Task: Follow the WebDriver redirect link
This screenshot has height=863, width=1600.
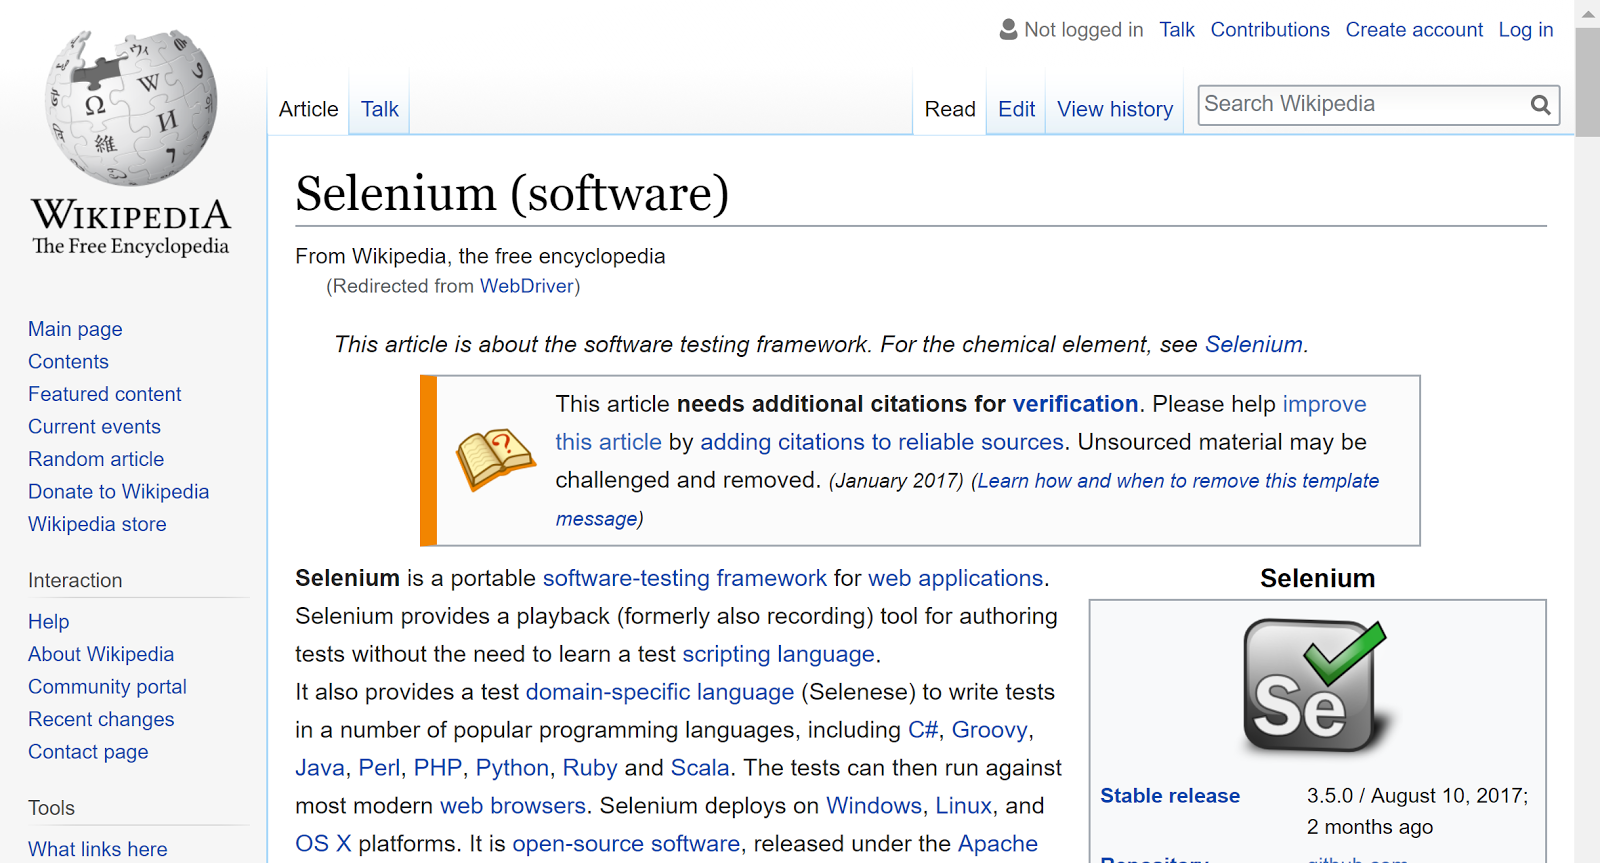Action: (526, 286)
